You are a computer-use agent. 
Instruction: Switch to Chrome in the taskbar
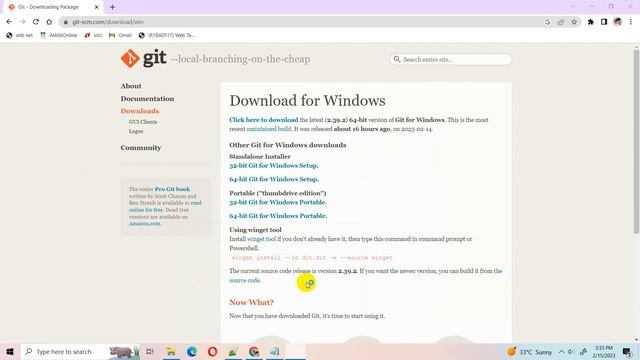tap(254, 352)
